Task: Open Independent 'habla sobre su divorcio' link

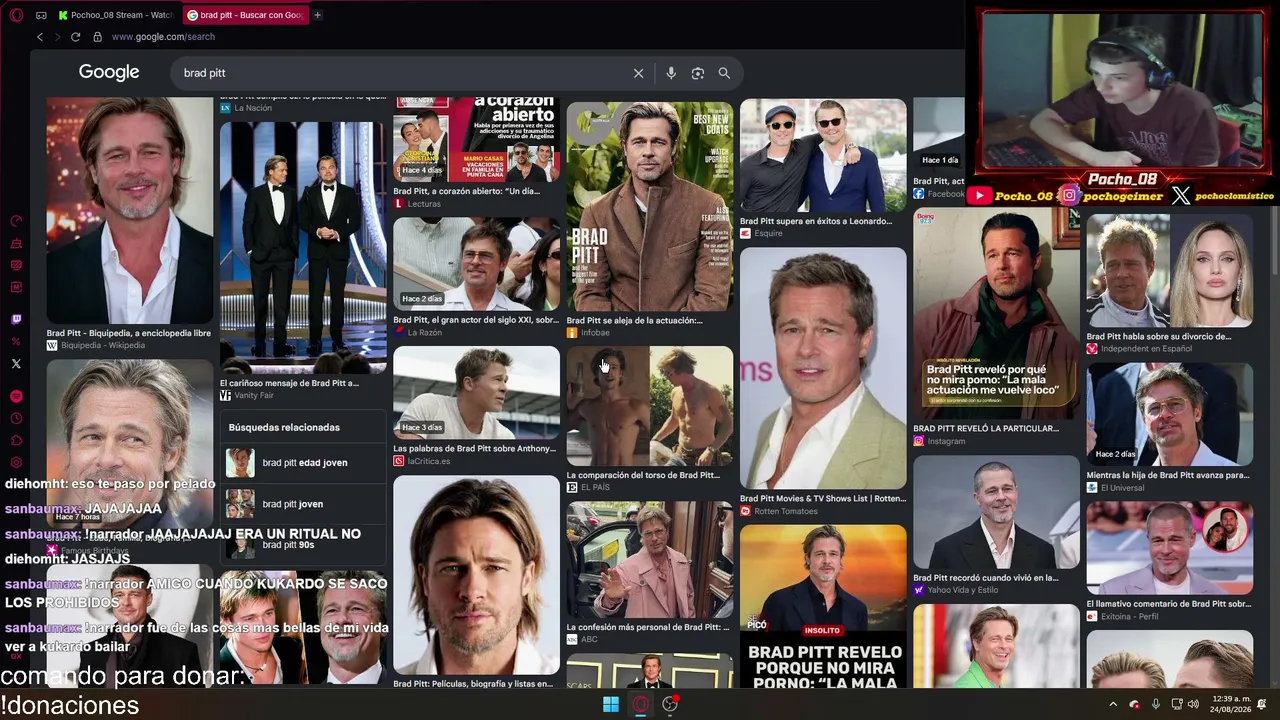Action: [1159, 336]
